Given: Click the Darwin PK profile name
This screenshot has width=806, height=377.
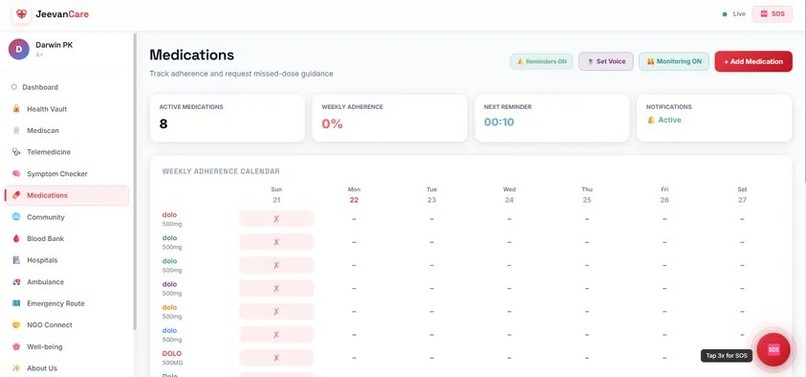Looking at the screenshot, I should (54, 45).
